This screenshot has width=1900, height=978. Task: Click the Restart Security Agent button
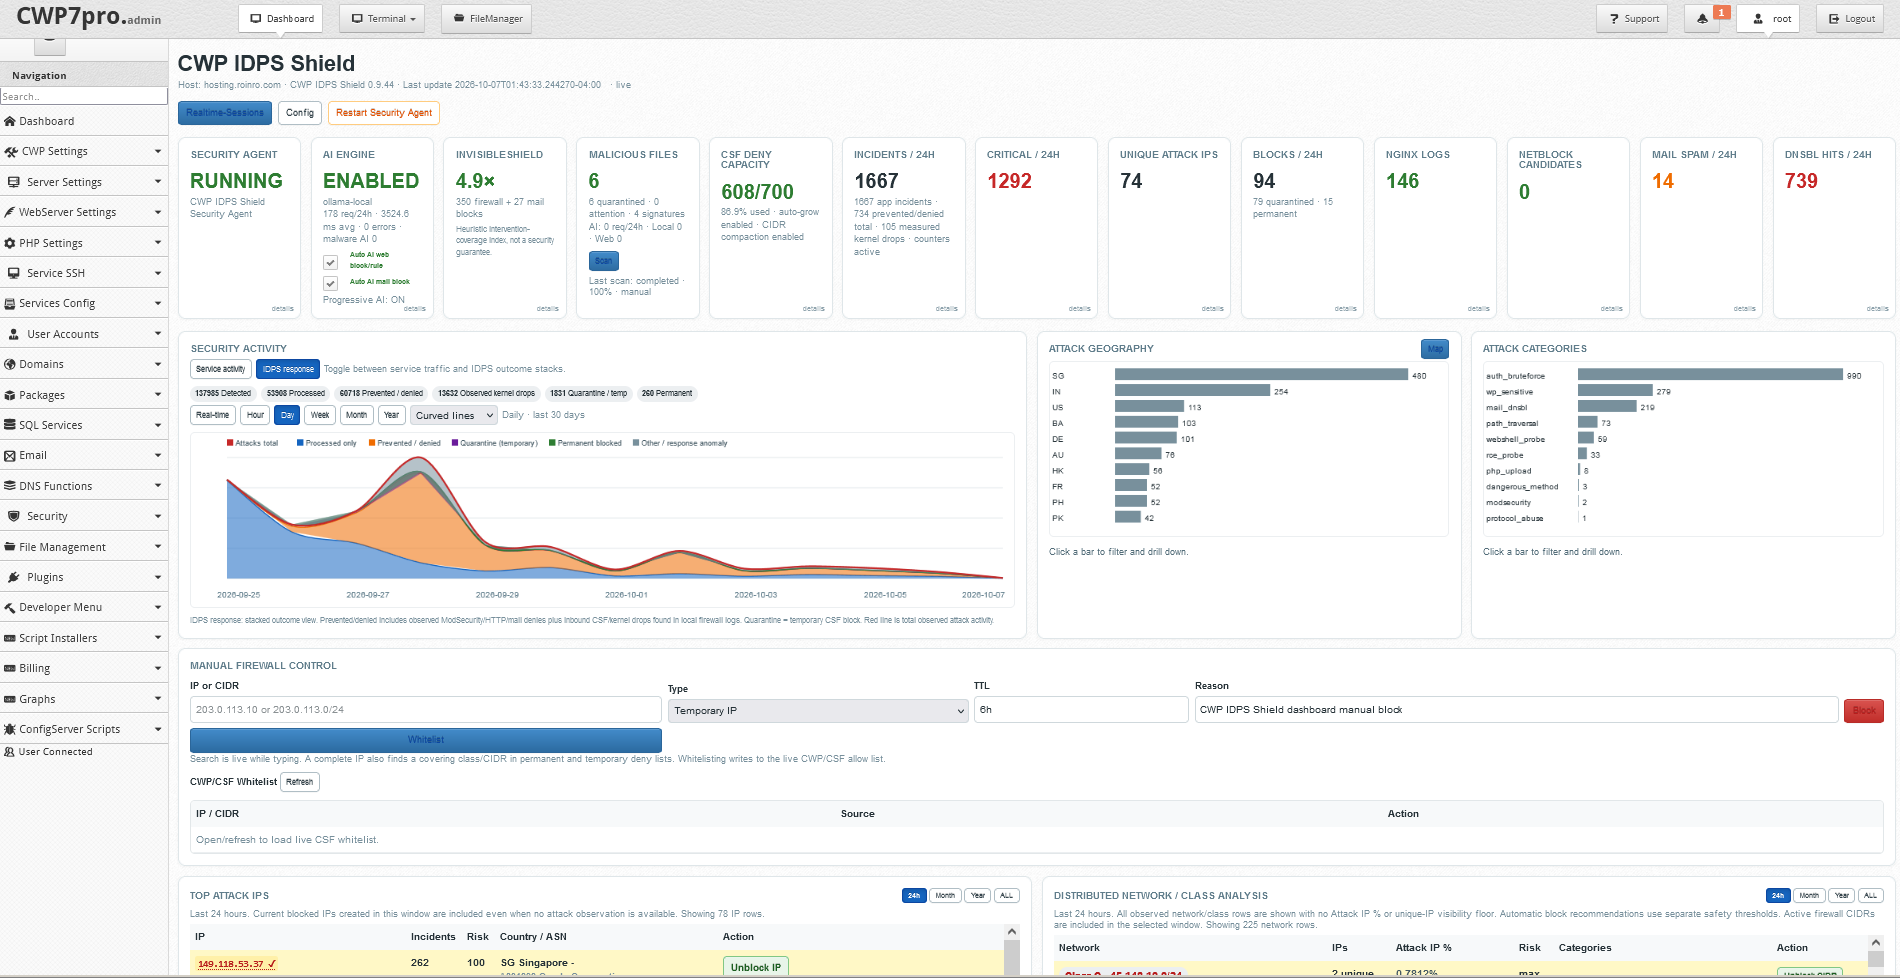click(x=384, y=113)
